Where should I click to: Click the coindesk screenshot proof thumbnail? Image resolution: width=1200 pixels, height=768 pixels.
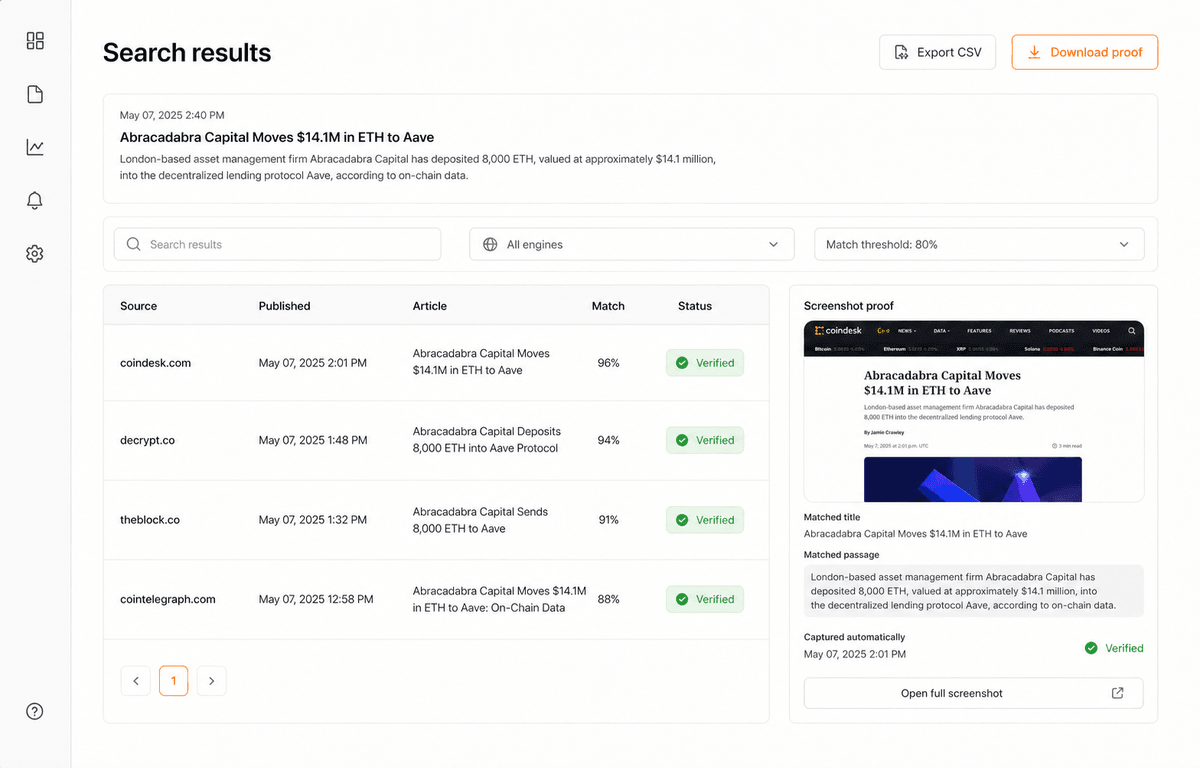[974, 411]
